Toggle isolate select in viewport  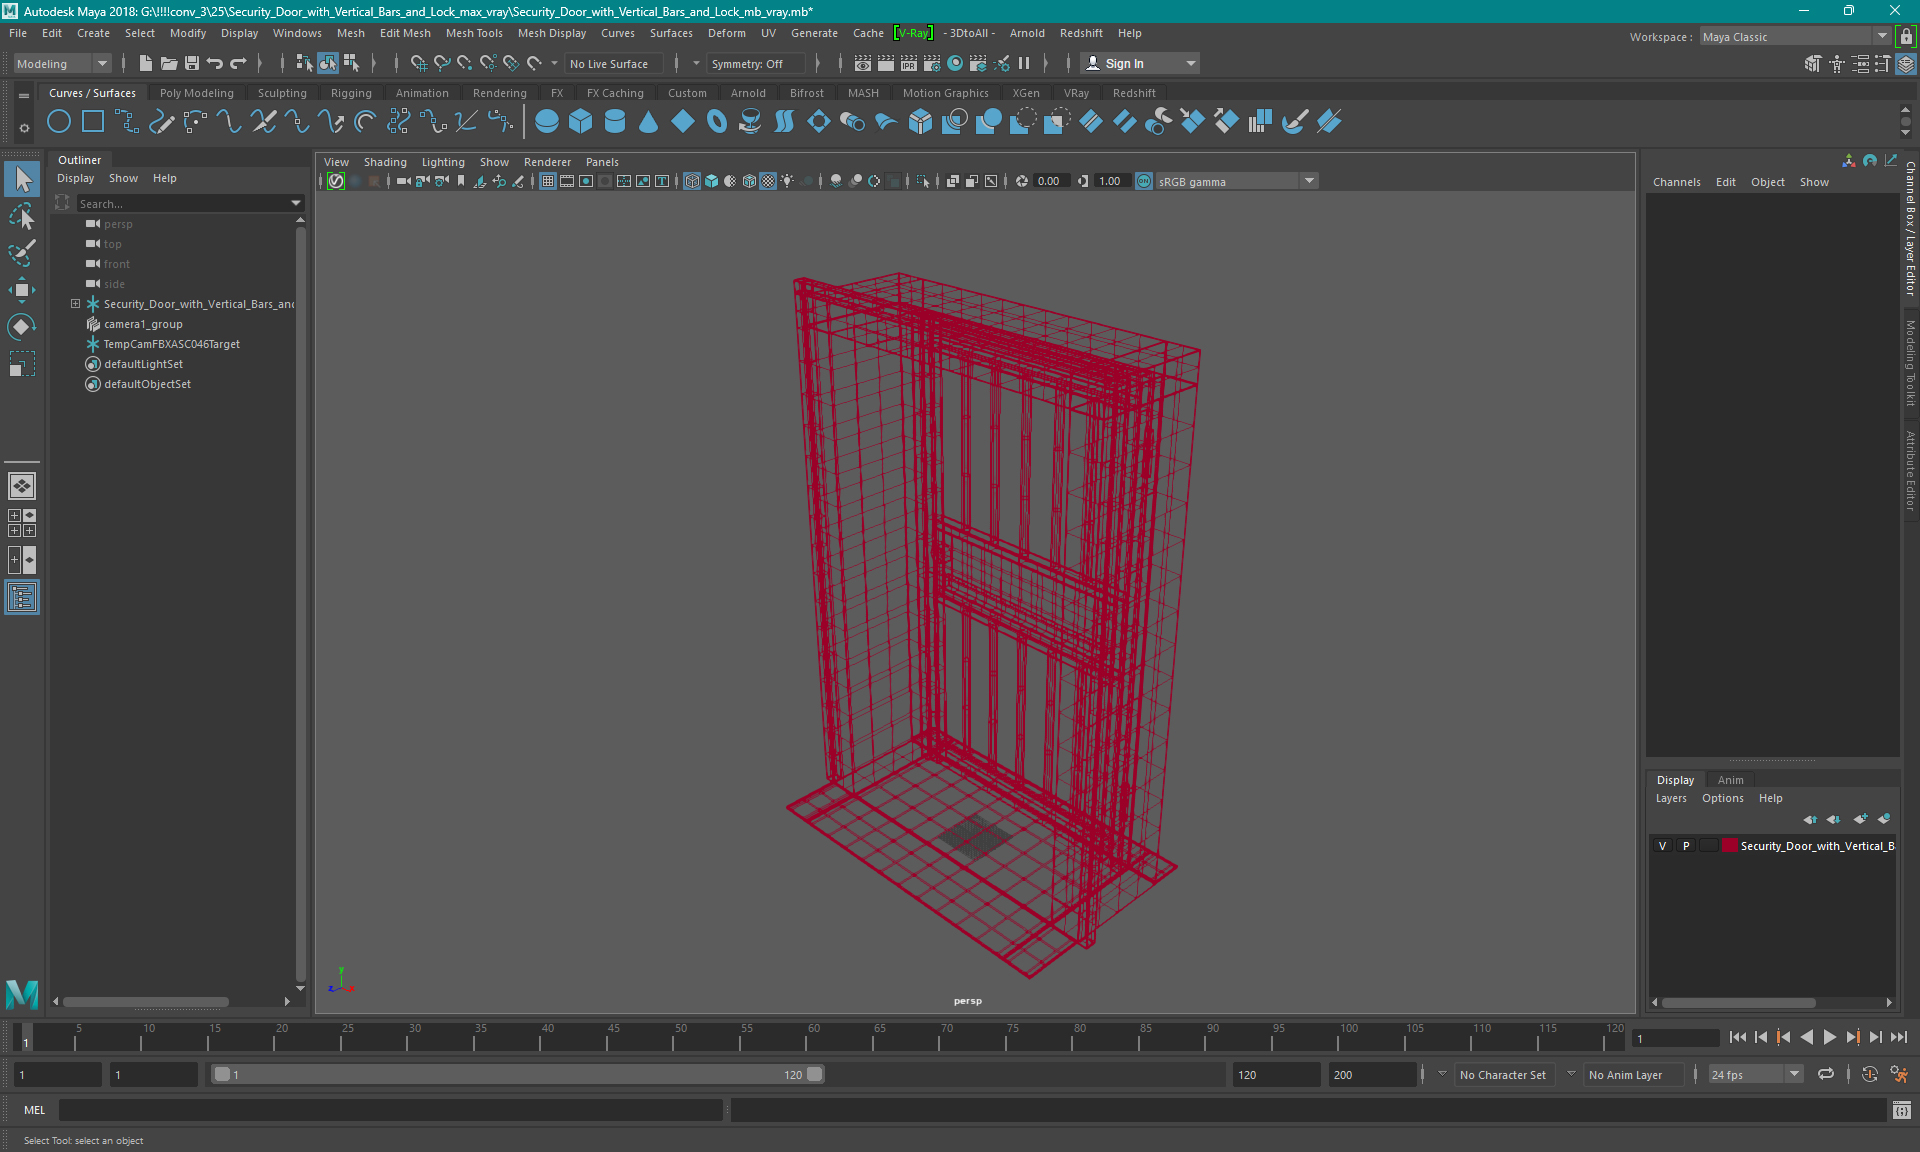pyautogui.click(x=923, y=181)
